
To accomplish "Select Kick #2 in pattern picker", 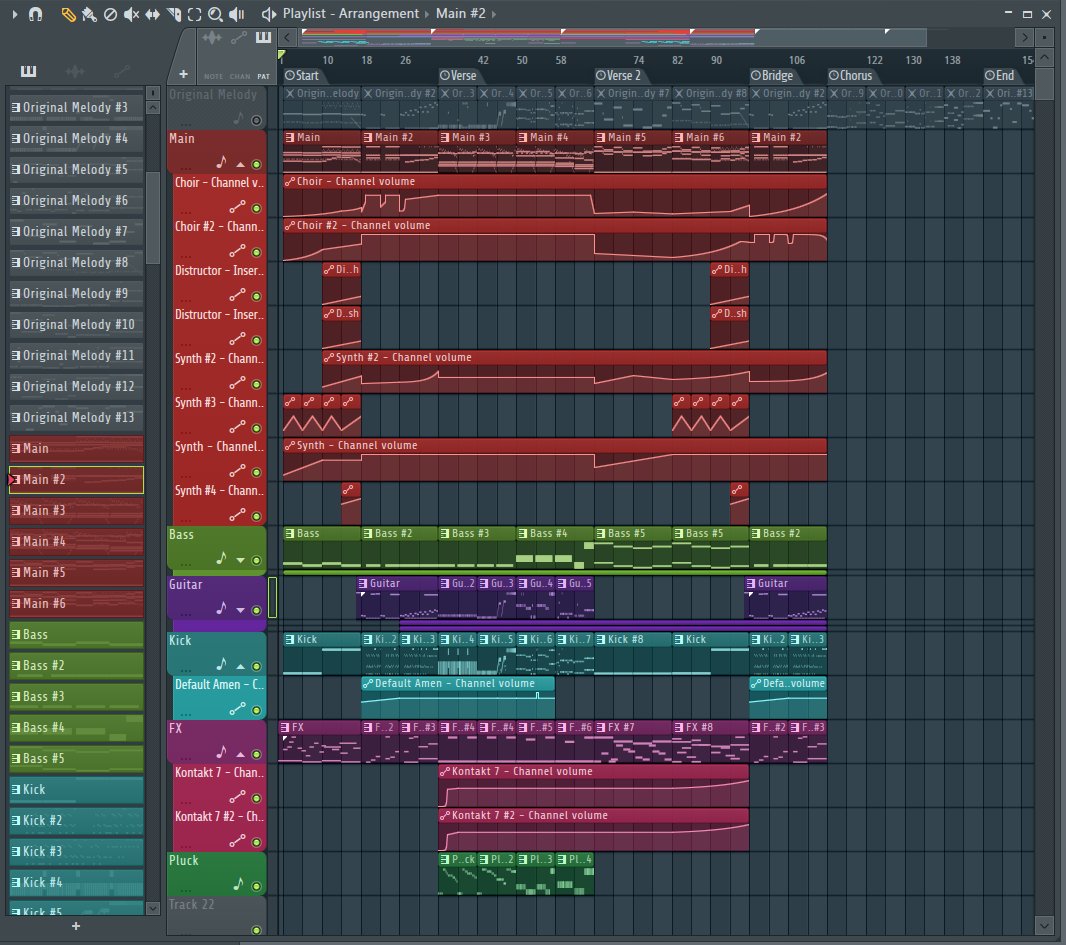I will coord(76,820).
